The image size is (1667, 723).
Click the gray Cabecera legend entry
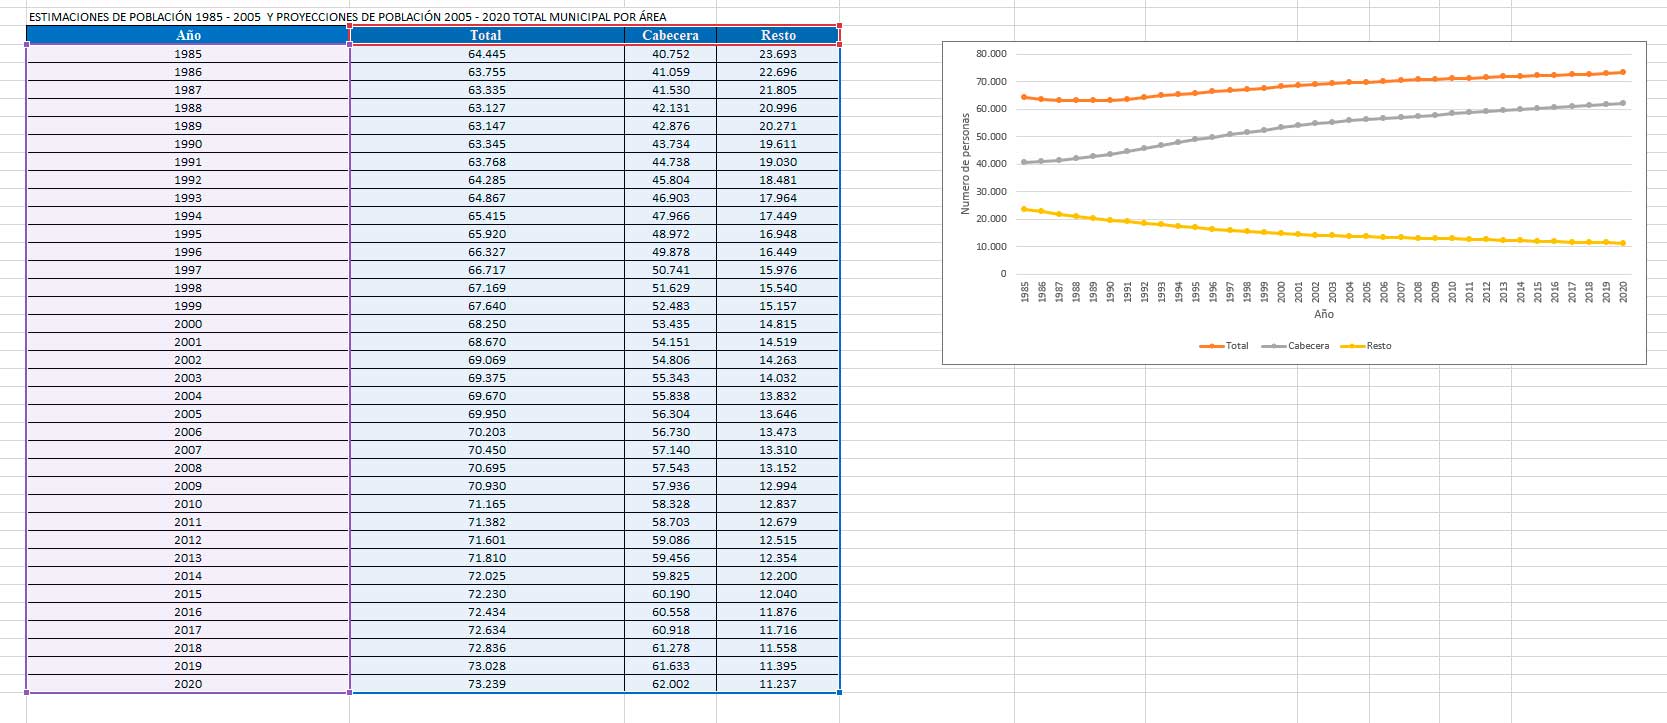click(x=1298, y=346)
